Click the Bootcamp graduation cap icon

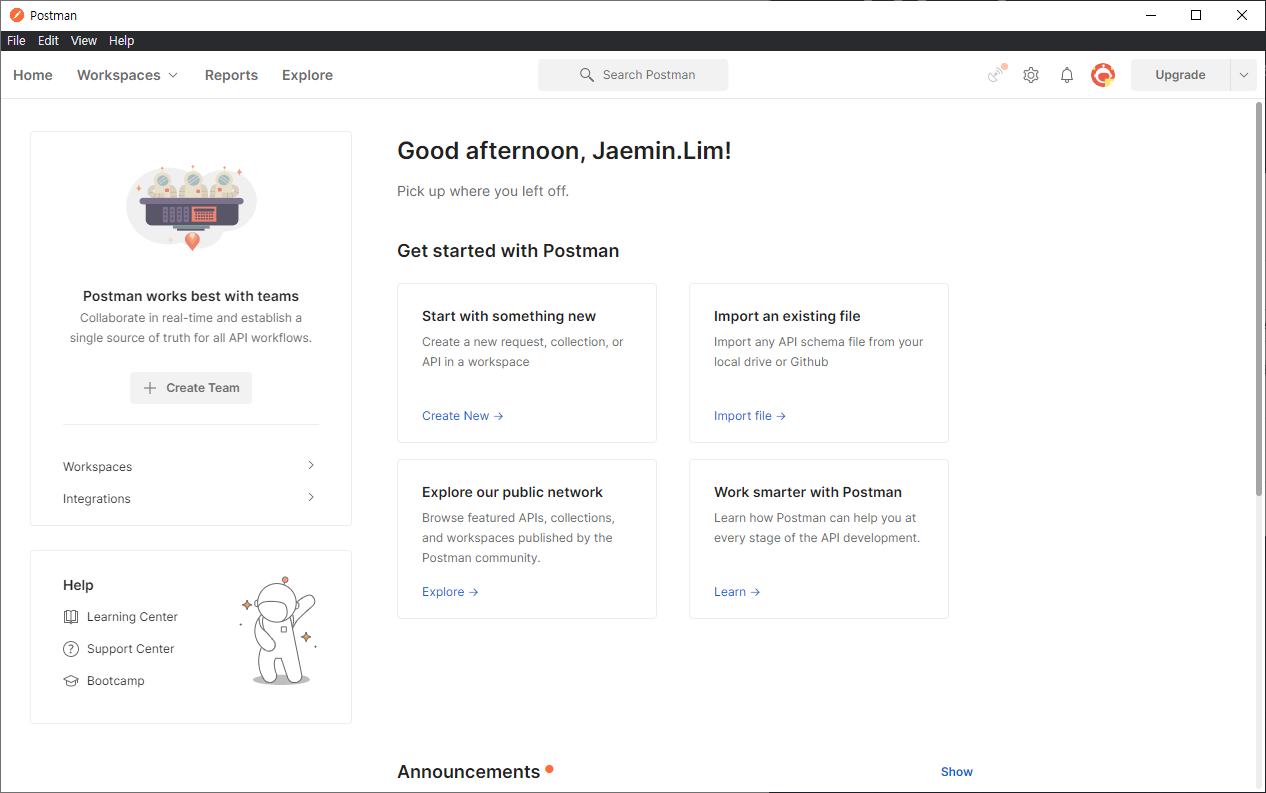71,681
